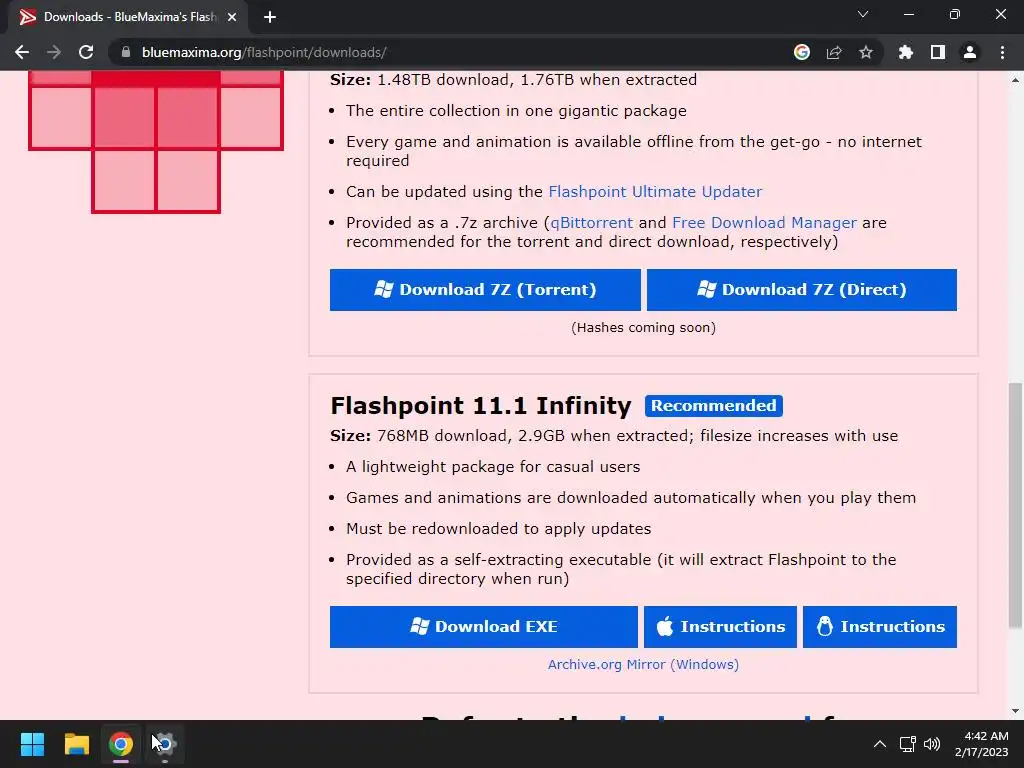Follow the qBittorrent link

(592, 223)
